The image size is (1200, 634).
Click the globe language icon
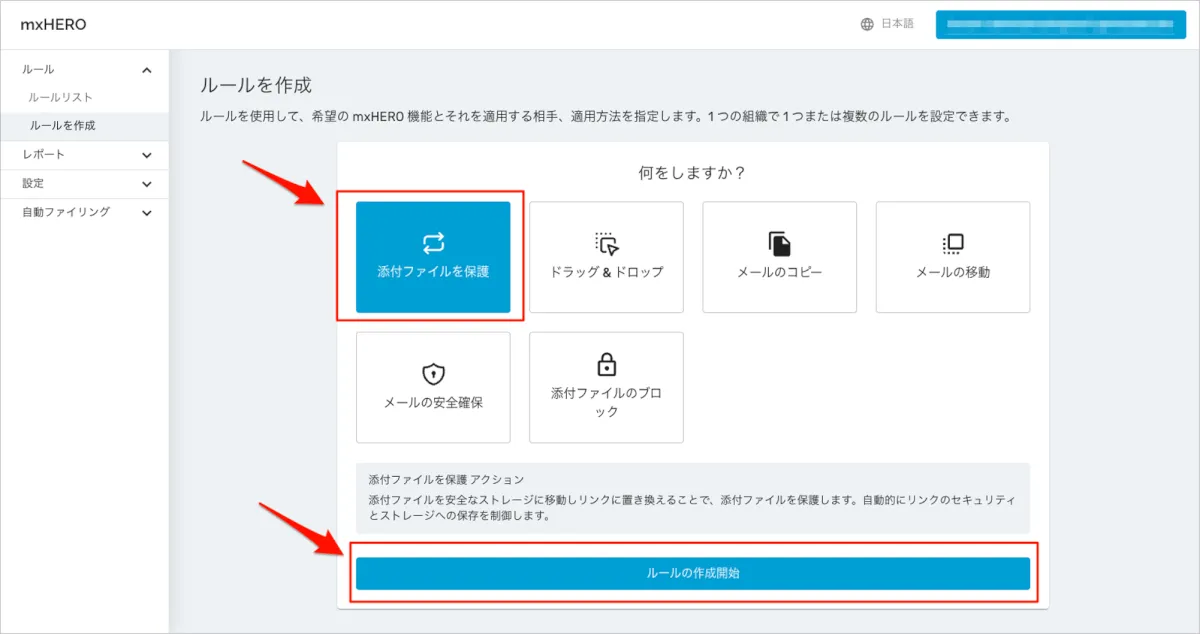point(867,24)
